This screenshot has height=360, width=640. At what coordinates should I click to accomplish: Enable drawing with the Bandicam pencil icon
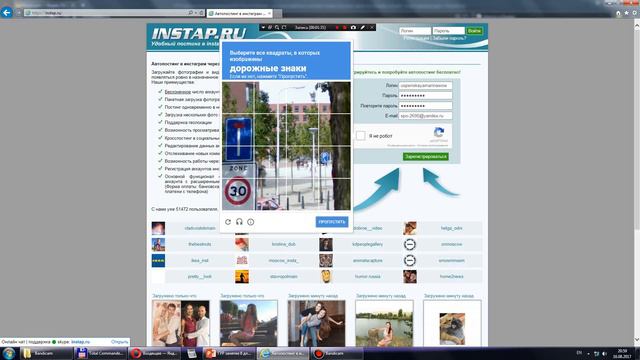(x=362, y=27)
